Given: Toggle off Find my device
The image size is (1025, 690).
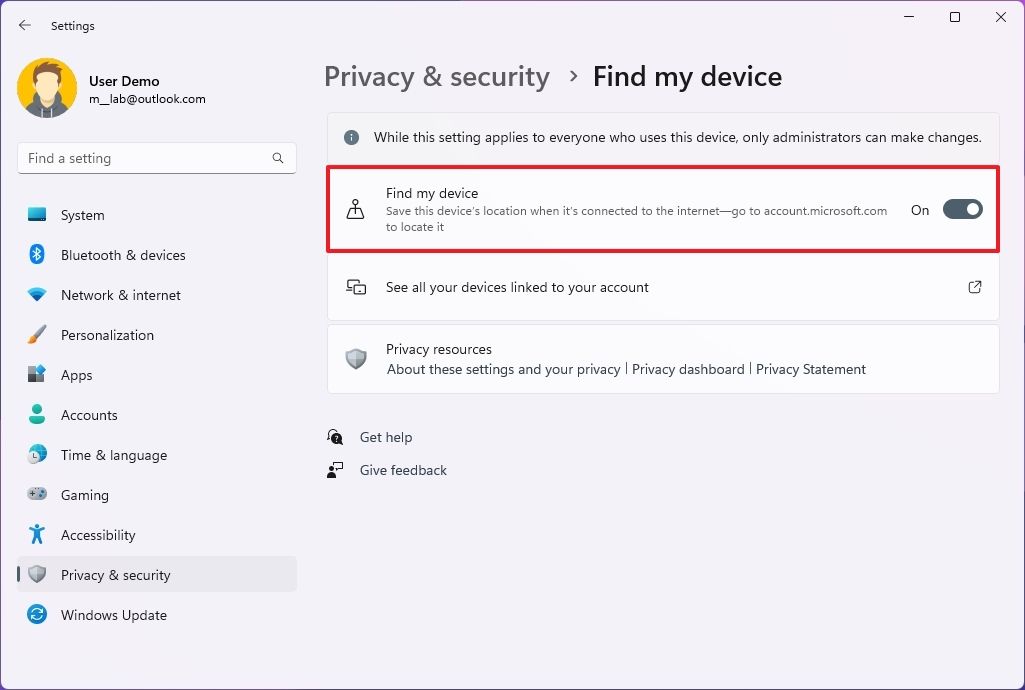Looking at the screenshot, I should [x=961, y=209].
